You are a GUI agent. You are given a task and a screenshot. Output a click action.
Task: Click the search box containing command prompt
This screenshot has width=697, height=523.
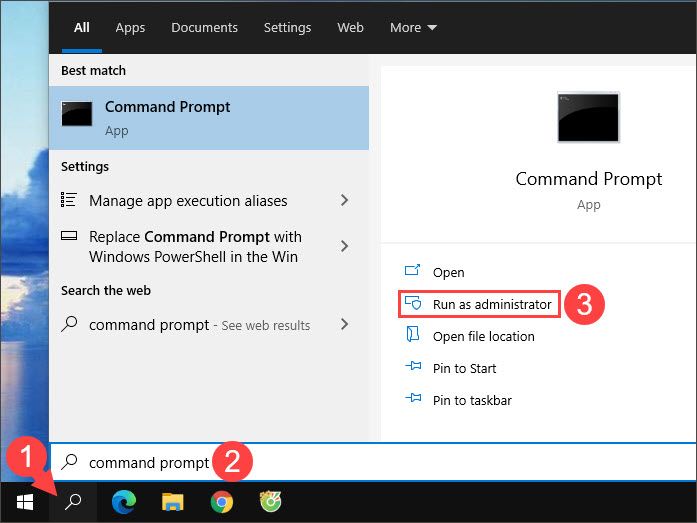click(x=373, y=462)
